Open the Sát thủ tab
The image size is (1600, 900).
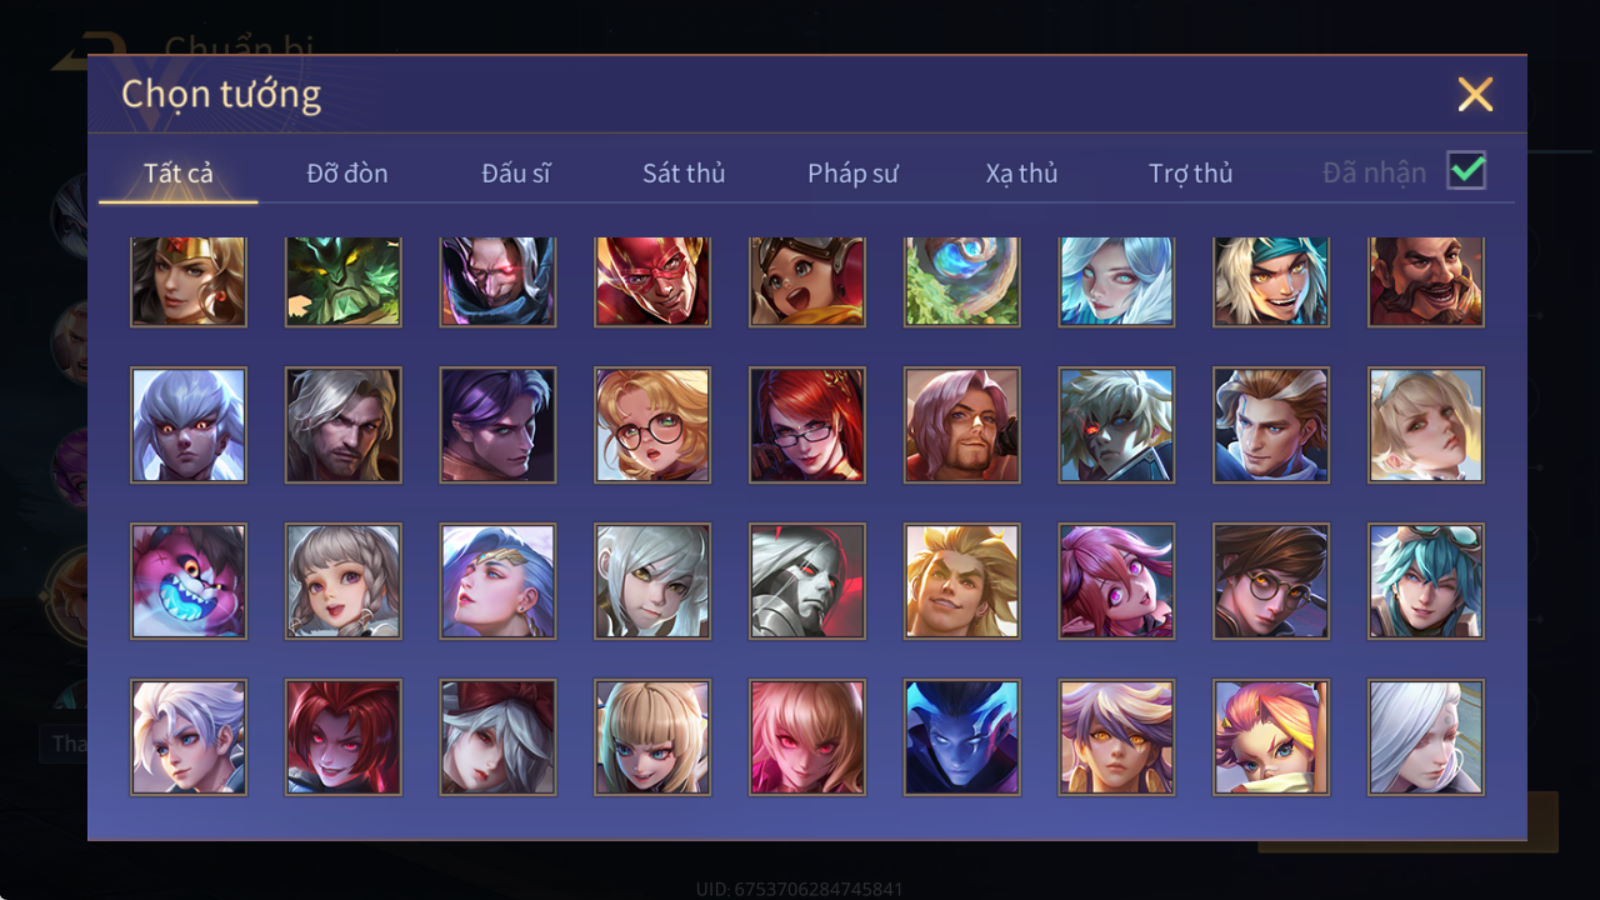[684, 173]
